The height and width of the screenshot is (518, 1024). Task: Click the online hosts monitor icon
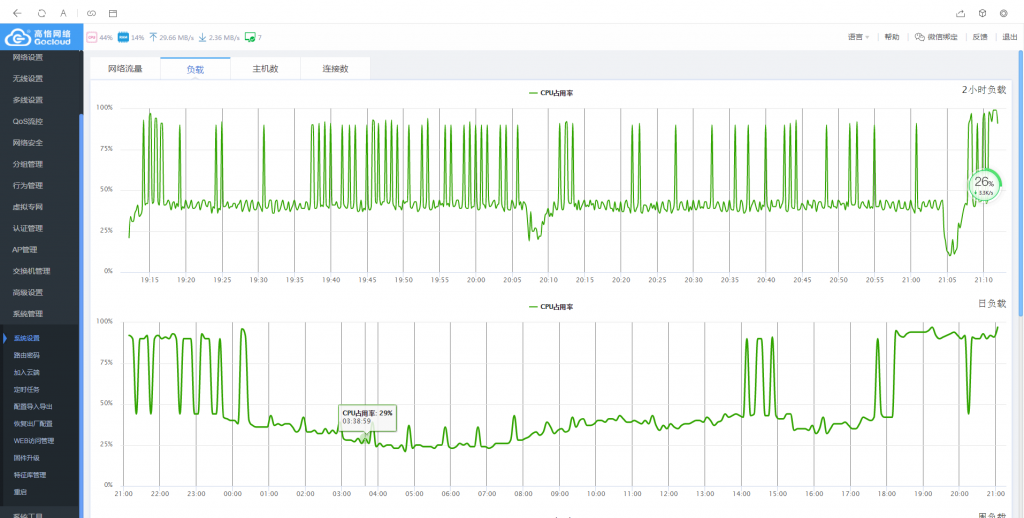pyautogui.click(x=249, y=37)
